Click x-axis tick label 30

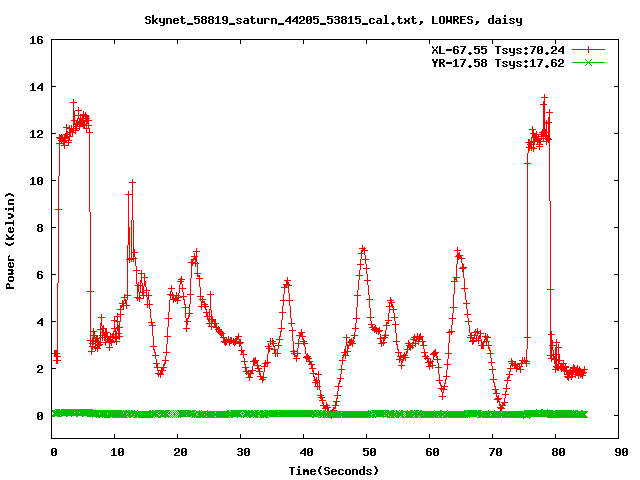coord(243,452)
